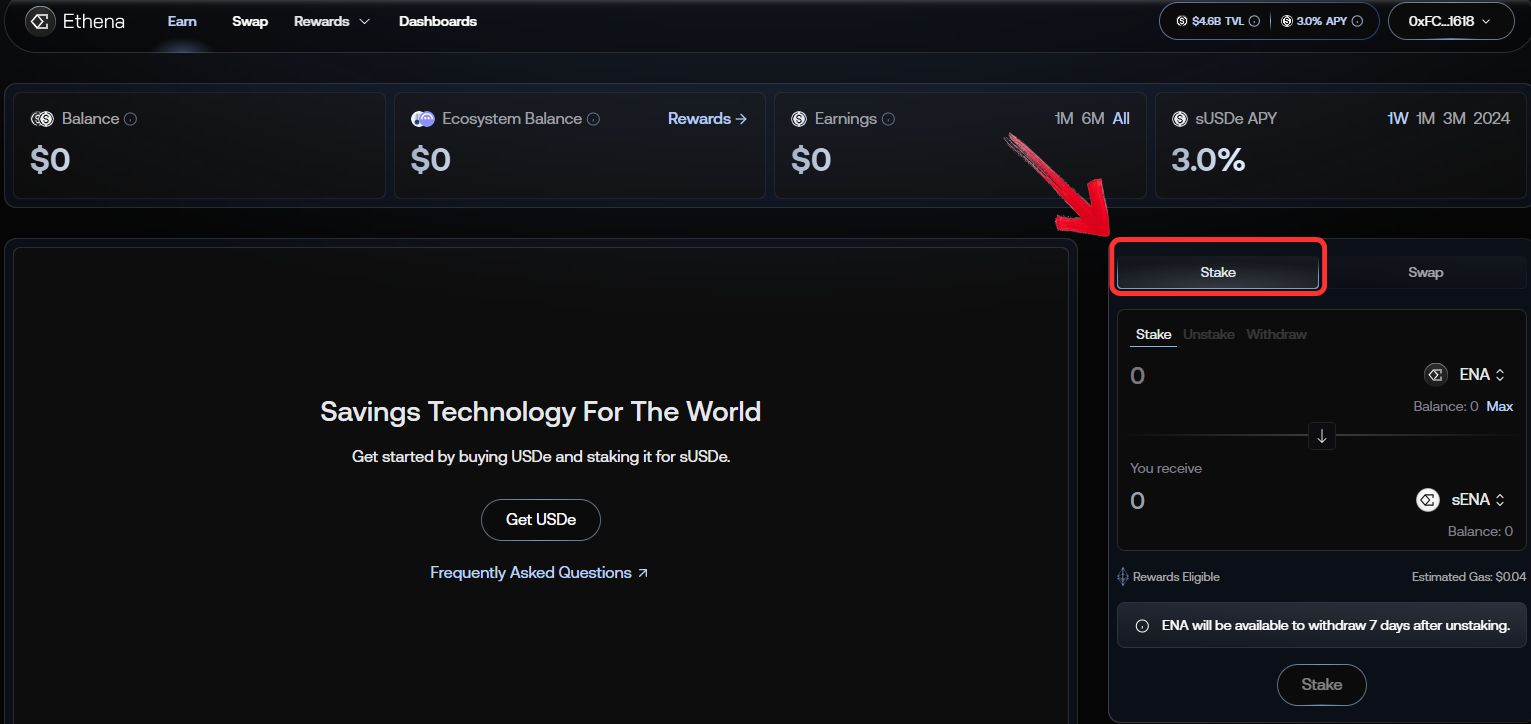Viewport: 1531px width, 724px height.
Task: Open the 0xFC...1618 wallet dropdown
Action: click(x=1451, y=21)
